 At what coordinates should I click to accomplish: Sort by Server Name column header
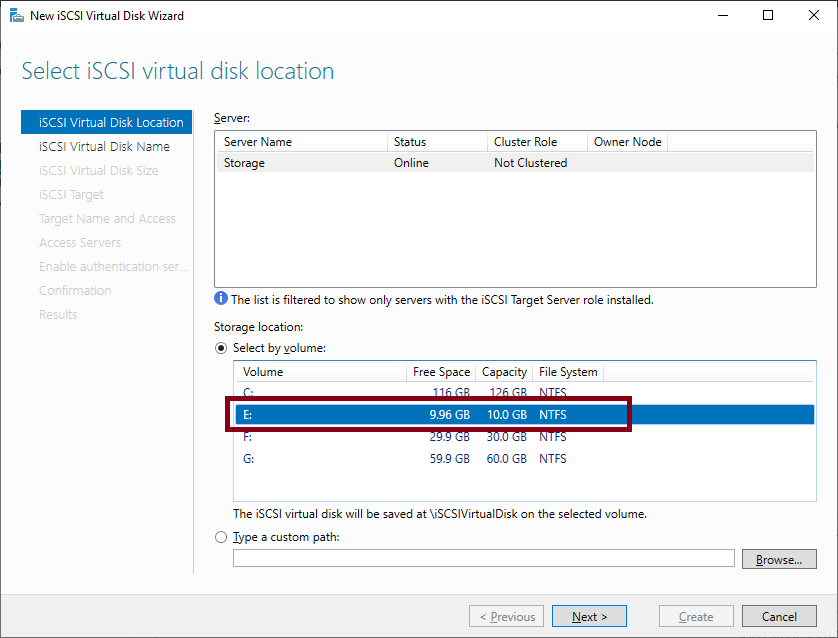[302, 142]
